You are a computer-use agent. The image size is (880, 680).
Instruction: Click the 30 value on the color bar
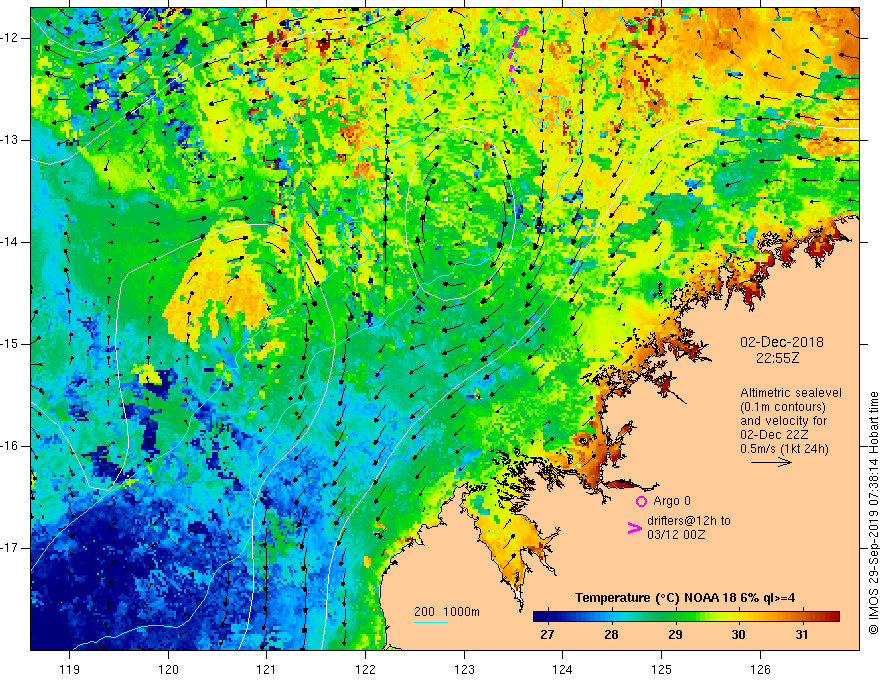coord(739,635)
